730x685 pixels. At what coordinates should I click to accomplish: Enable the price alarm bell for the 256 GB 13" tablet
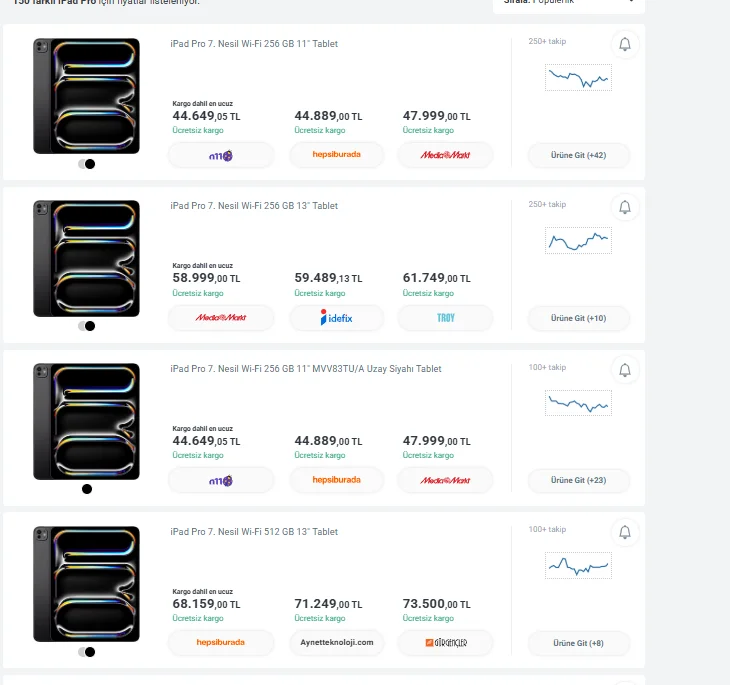[x=625, y=207]
